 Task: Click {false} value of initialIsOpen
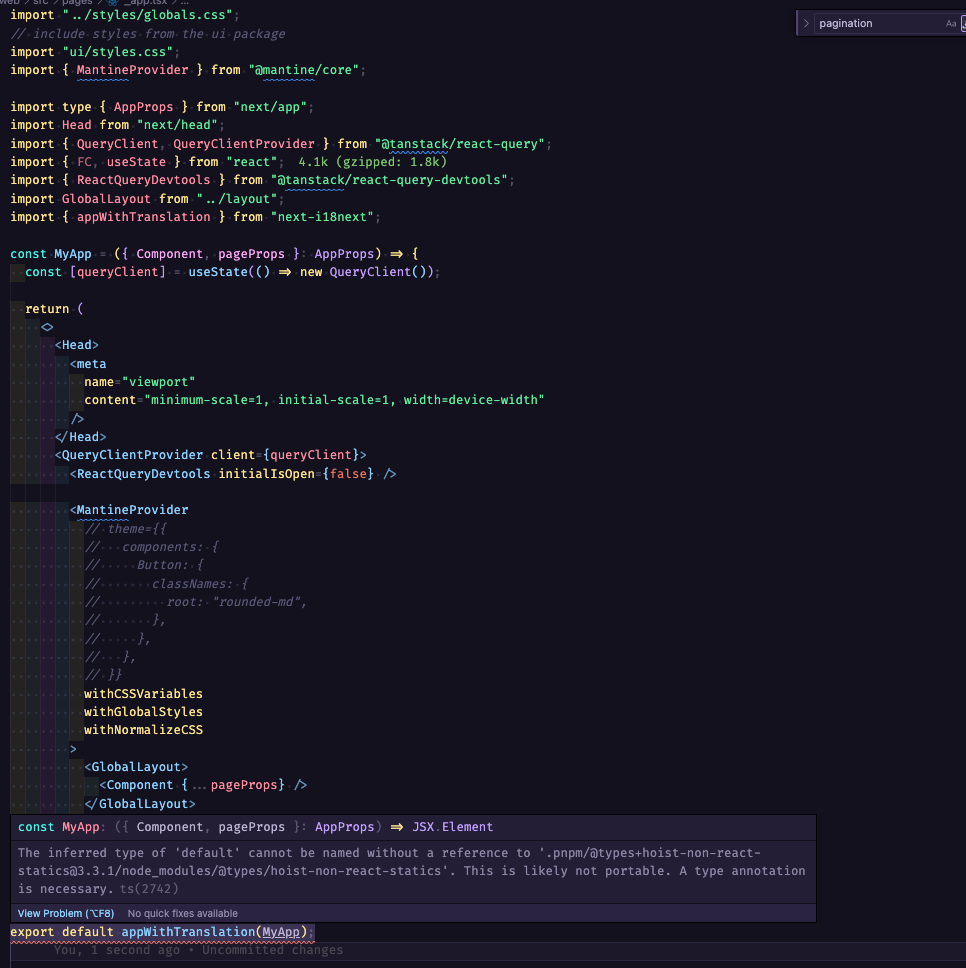[x=348, y=474]
